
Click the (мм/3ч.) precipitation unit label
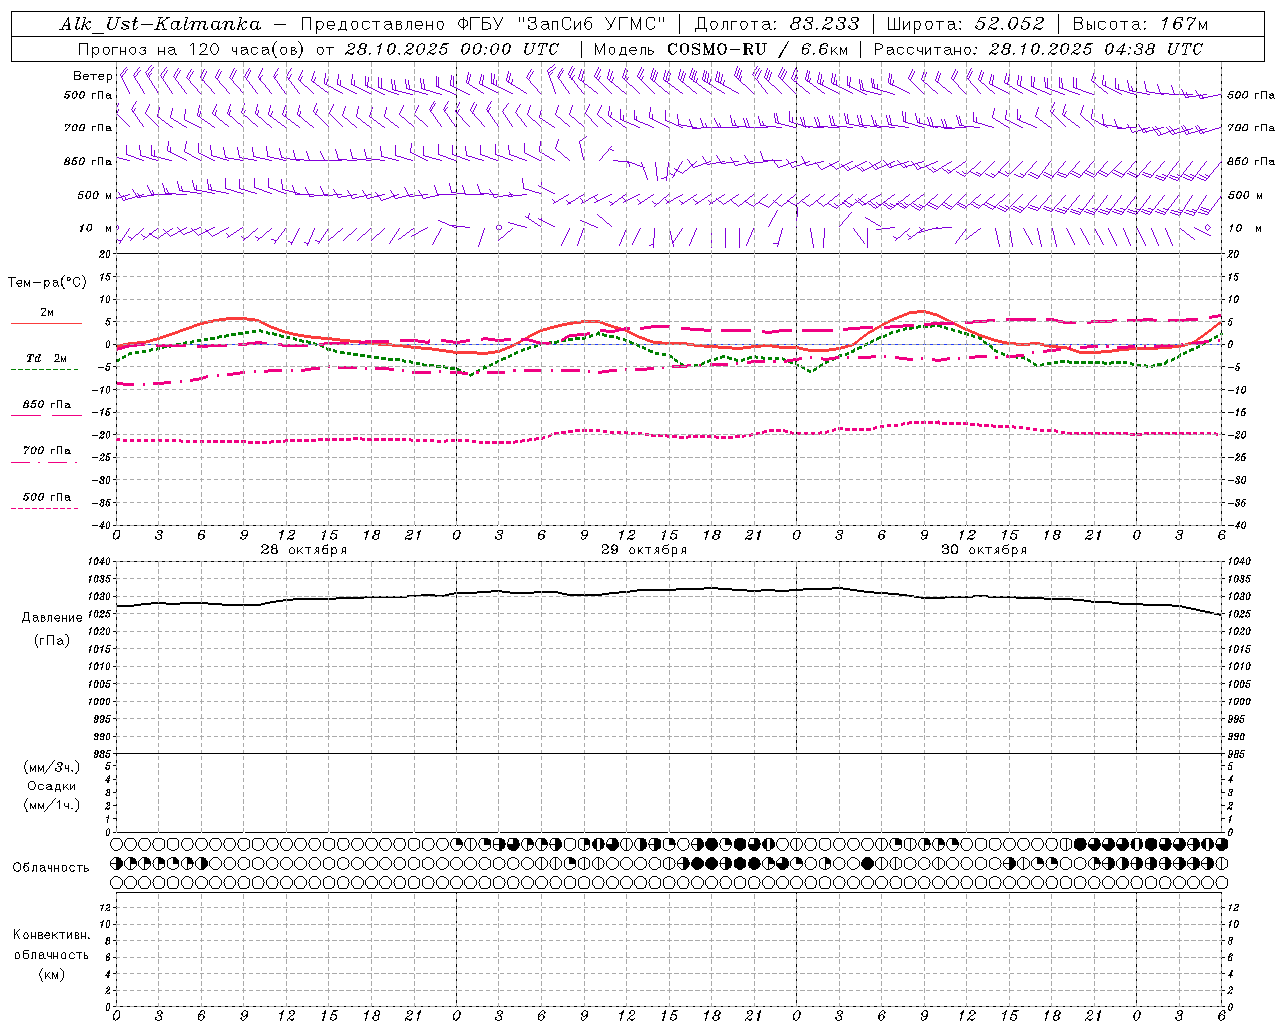(52, 767)
